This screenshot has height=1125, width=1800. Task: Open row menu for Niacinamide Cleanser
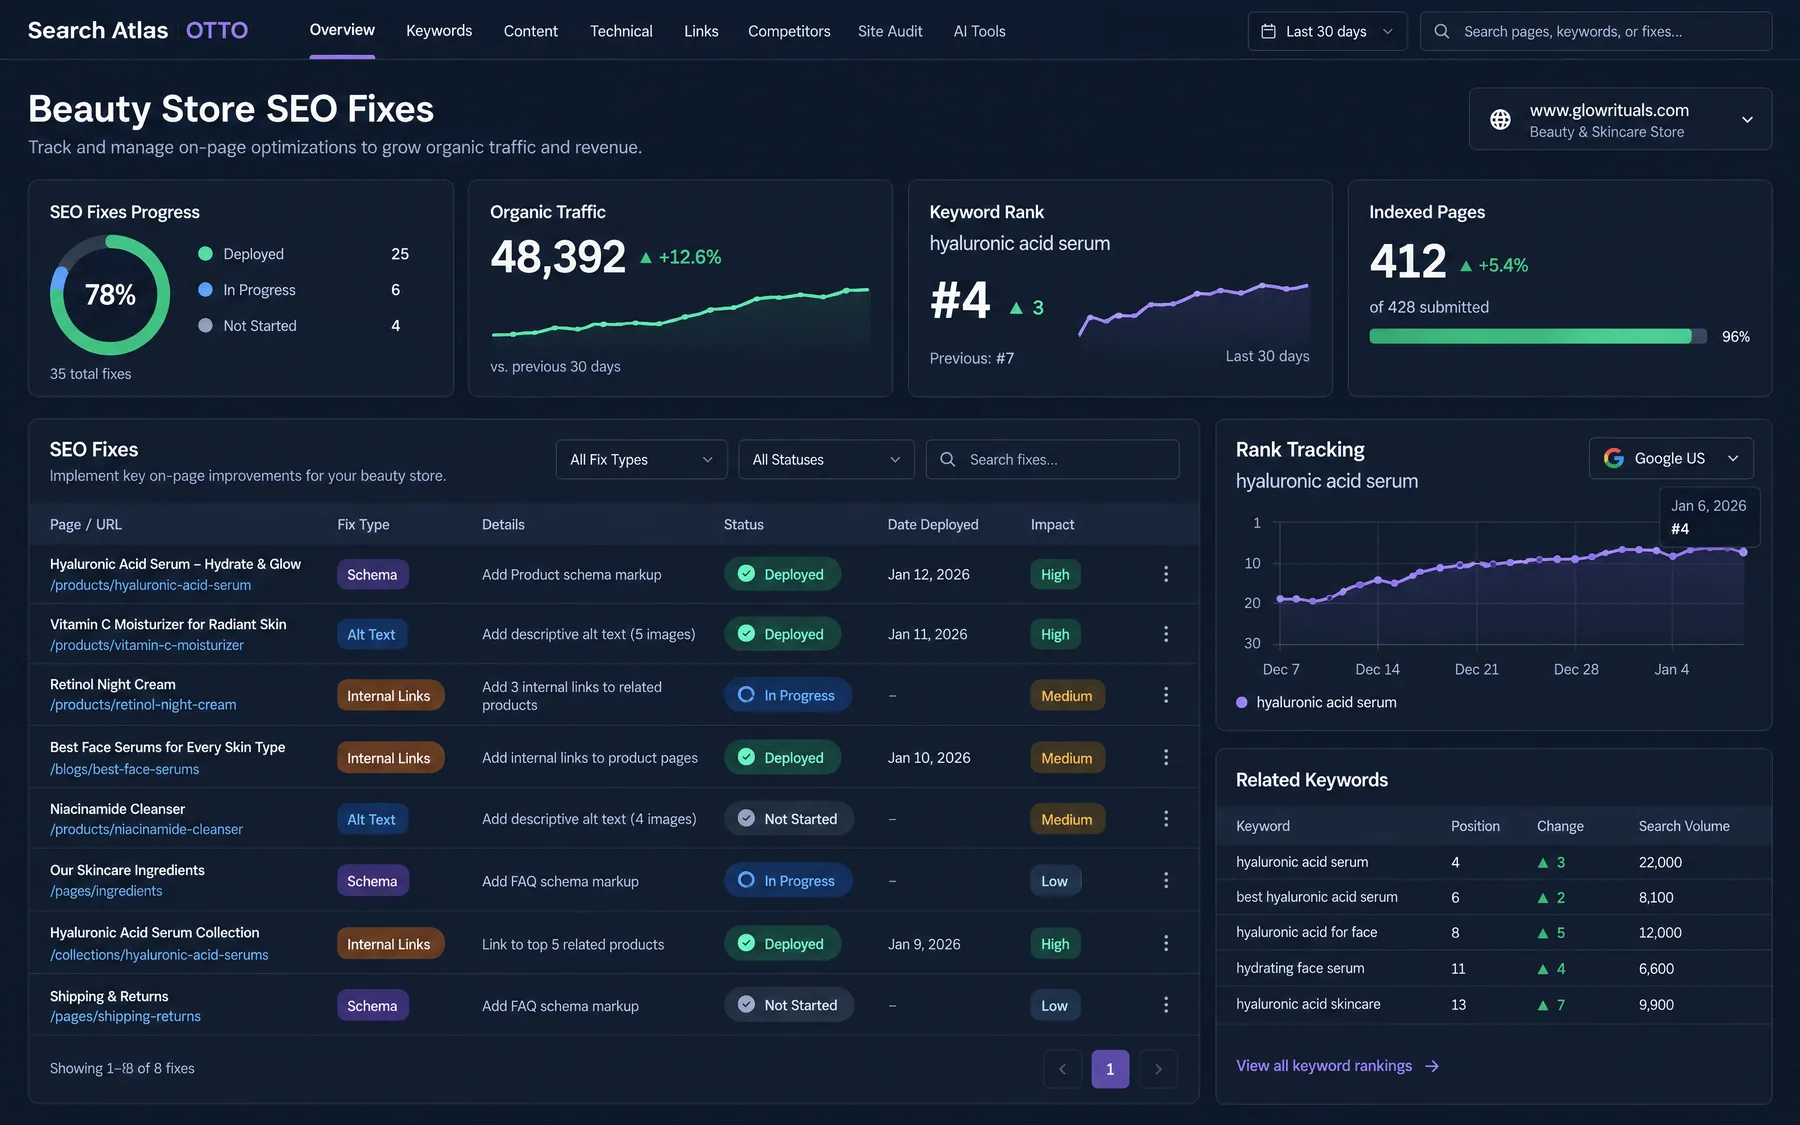1165,819
